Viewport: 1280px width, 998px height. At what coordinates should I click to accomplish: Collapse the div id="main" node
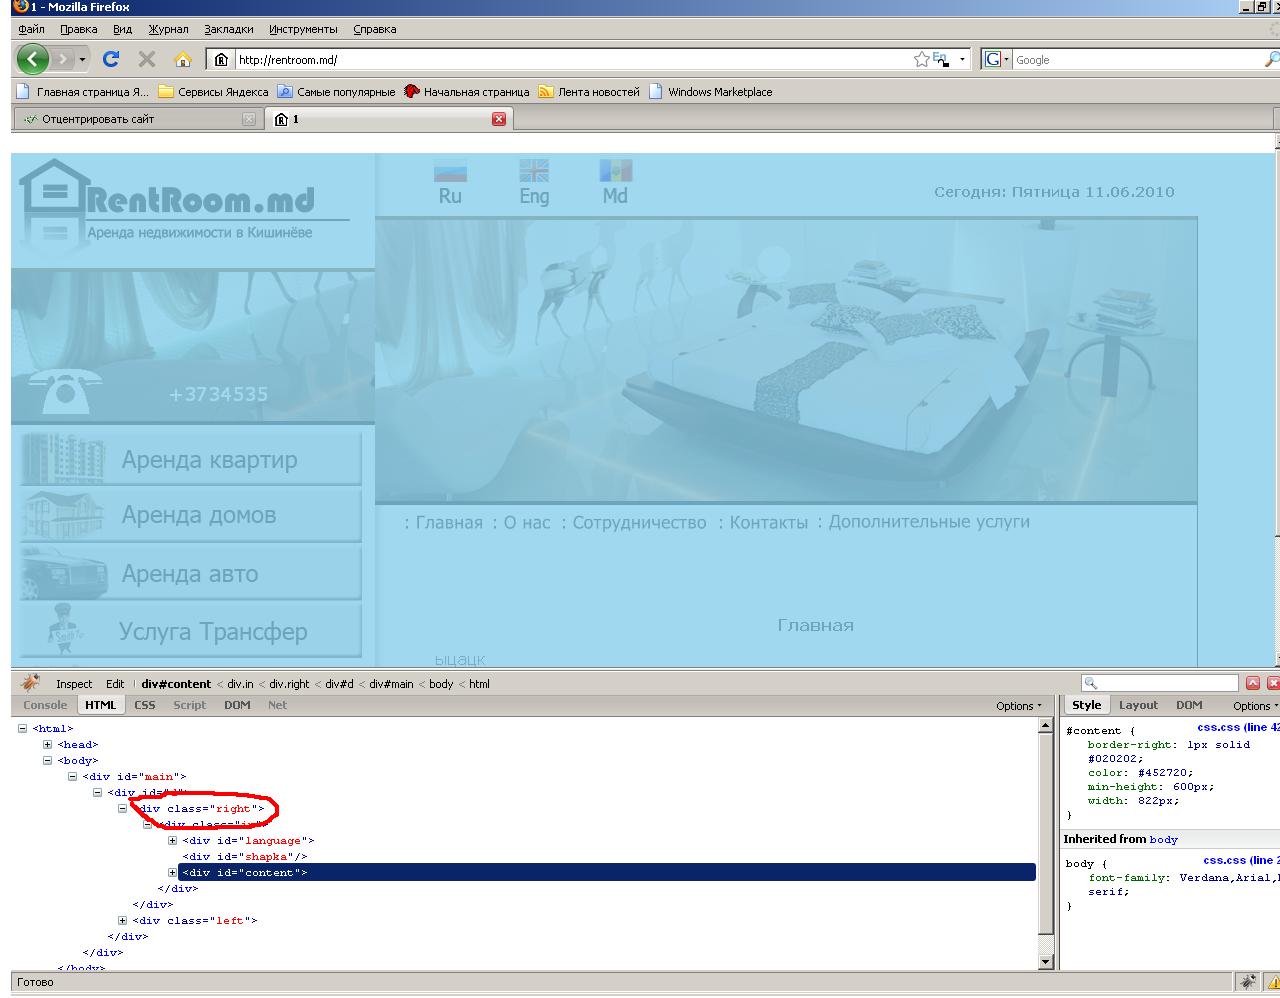(72, 776)
